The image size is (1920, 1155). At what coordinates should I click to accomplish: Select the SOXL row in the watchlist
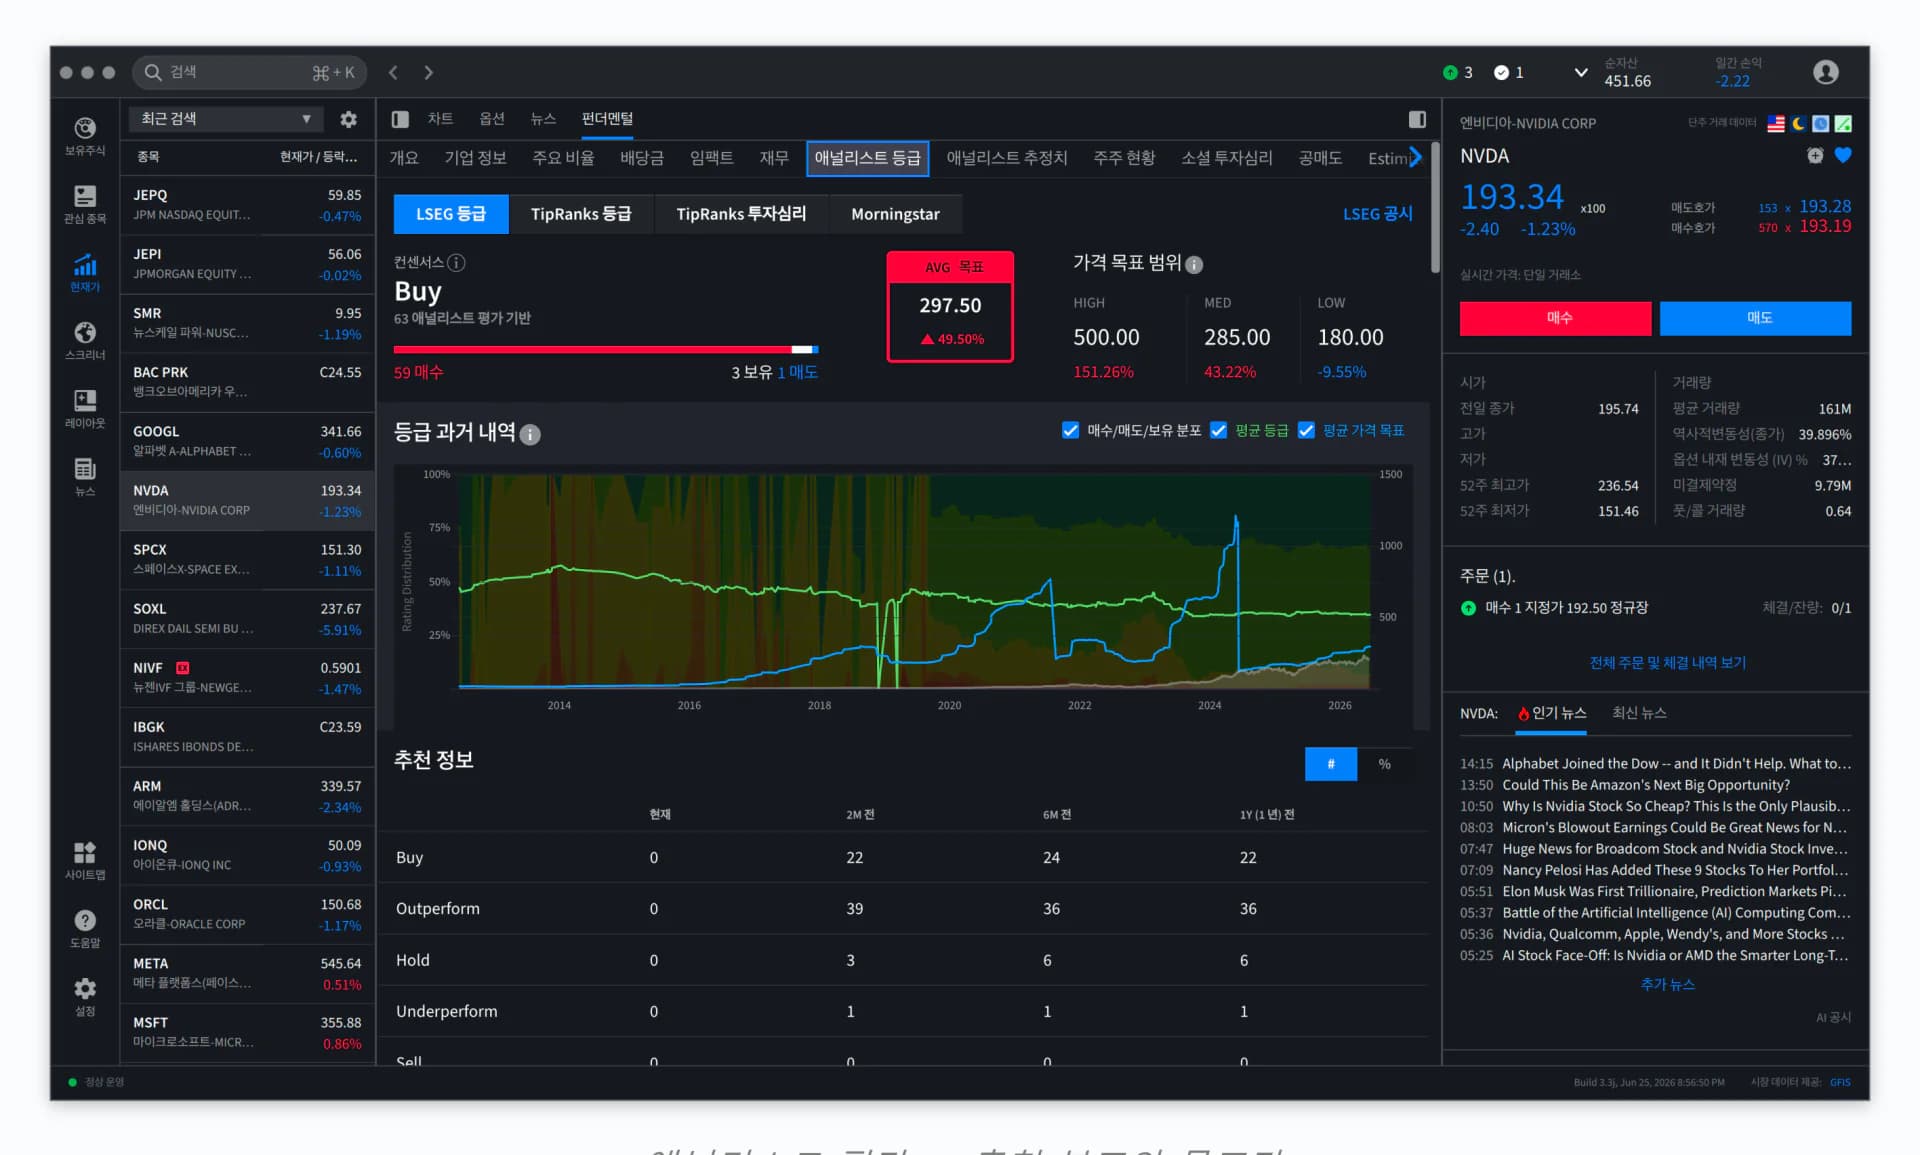(247, 618)
